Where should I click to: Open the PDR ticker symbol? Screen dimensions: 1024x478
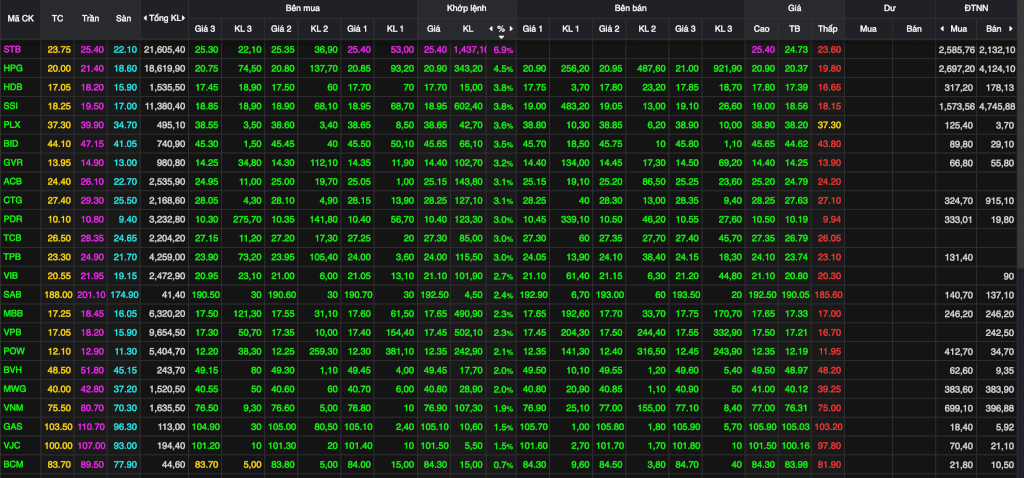point(12,219)
